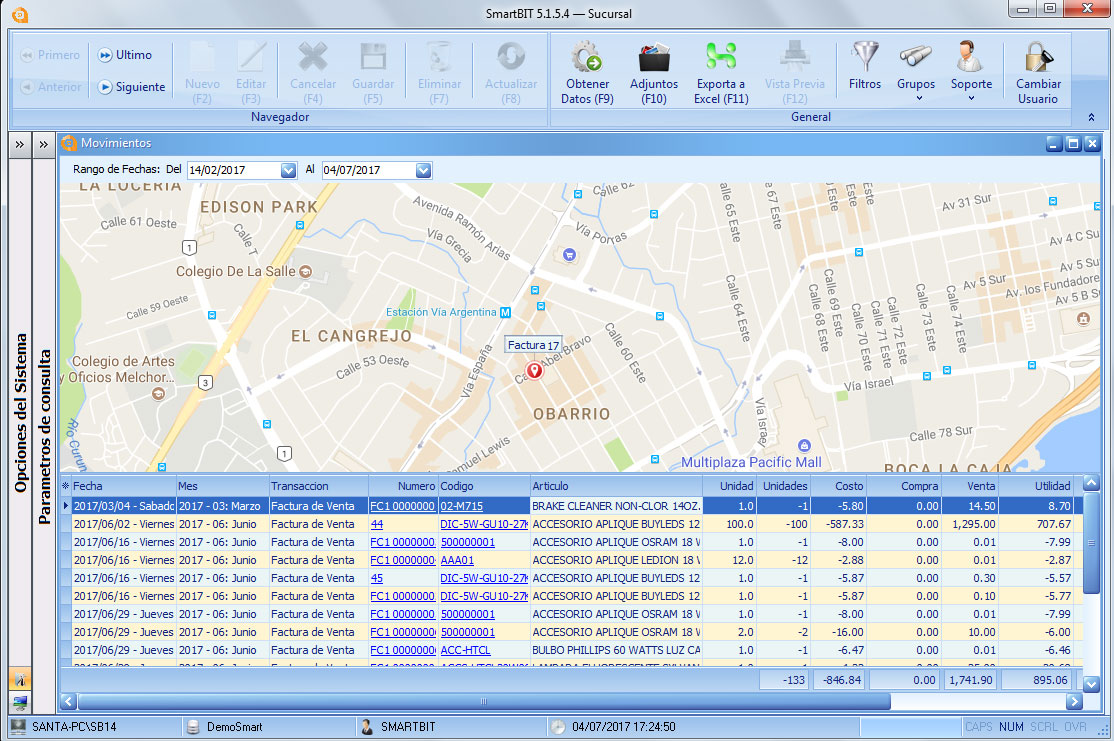Click the NUM indicator in the status bar
The height and width of the screenshot is (741, 1114).
[x=1011, y=727]
